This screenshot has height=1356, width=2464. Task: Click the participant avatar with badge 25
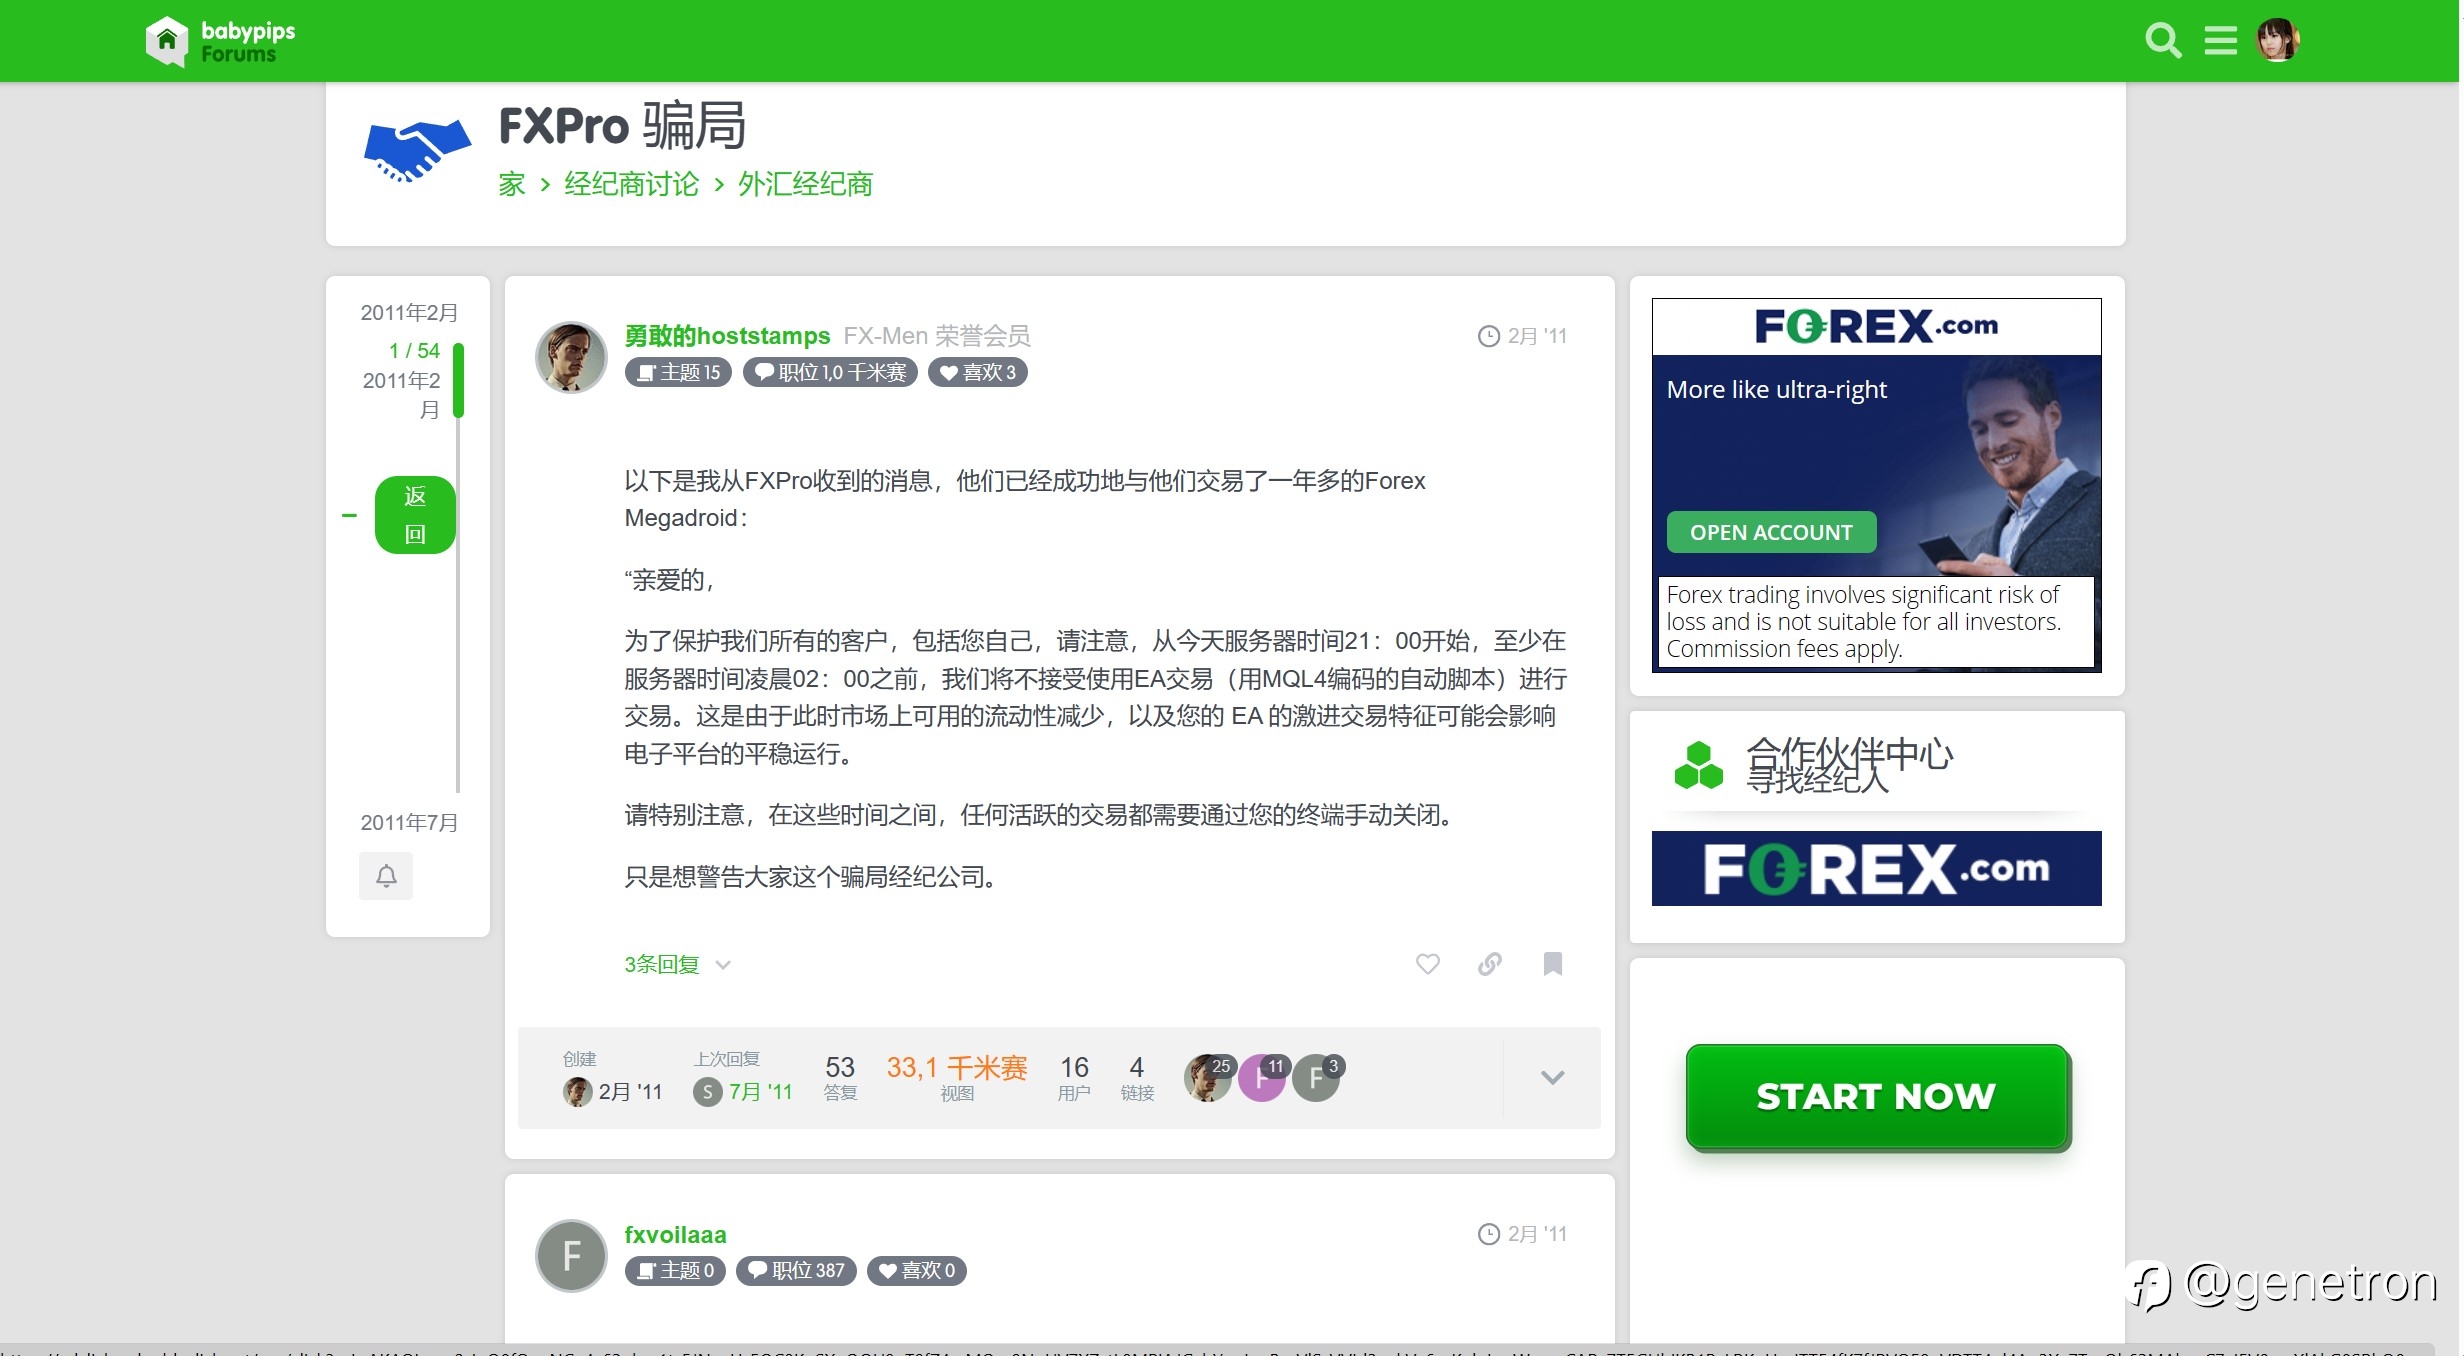[1208, 1078]
